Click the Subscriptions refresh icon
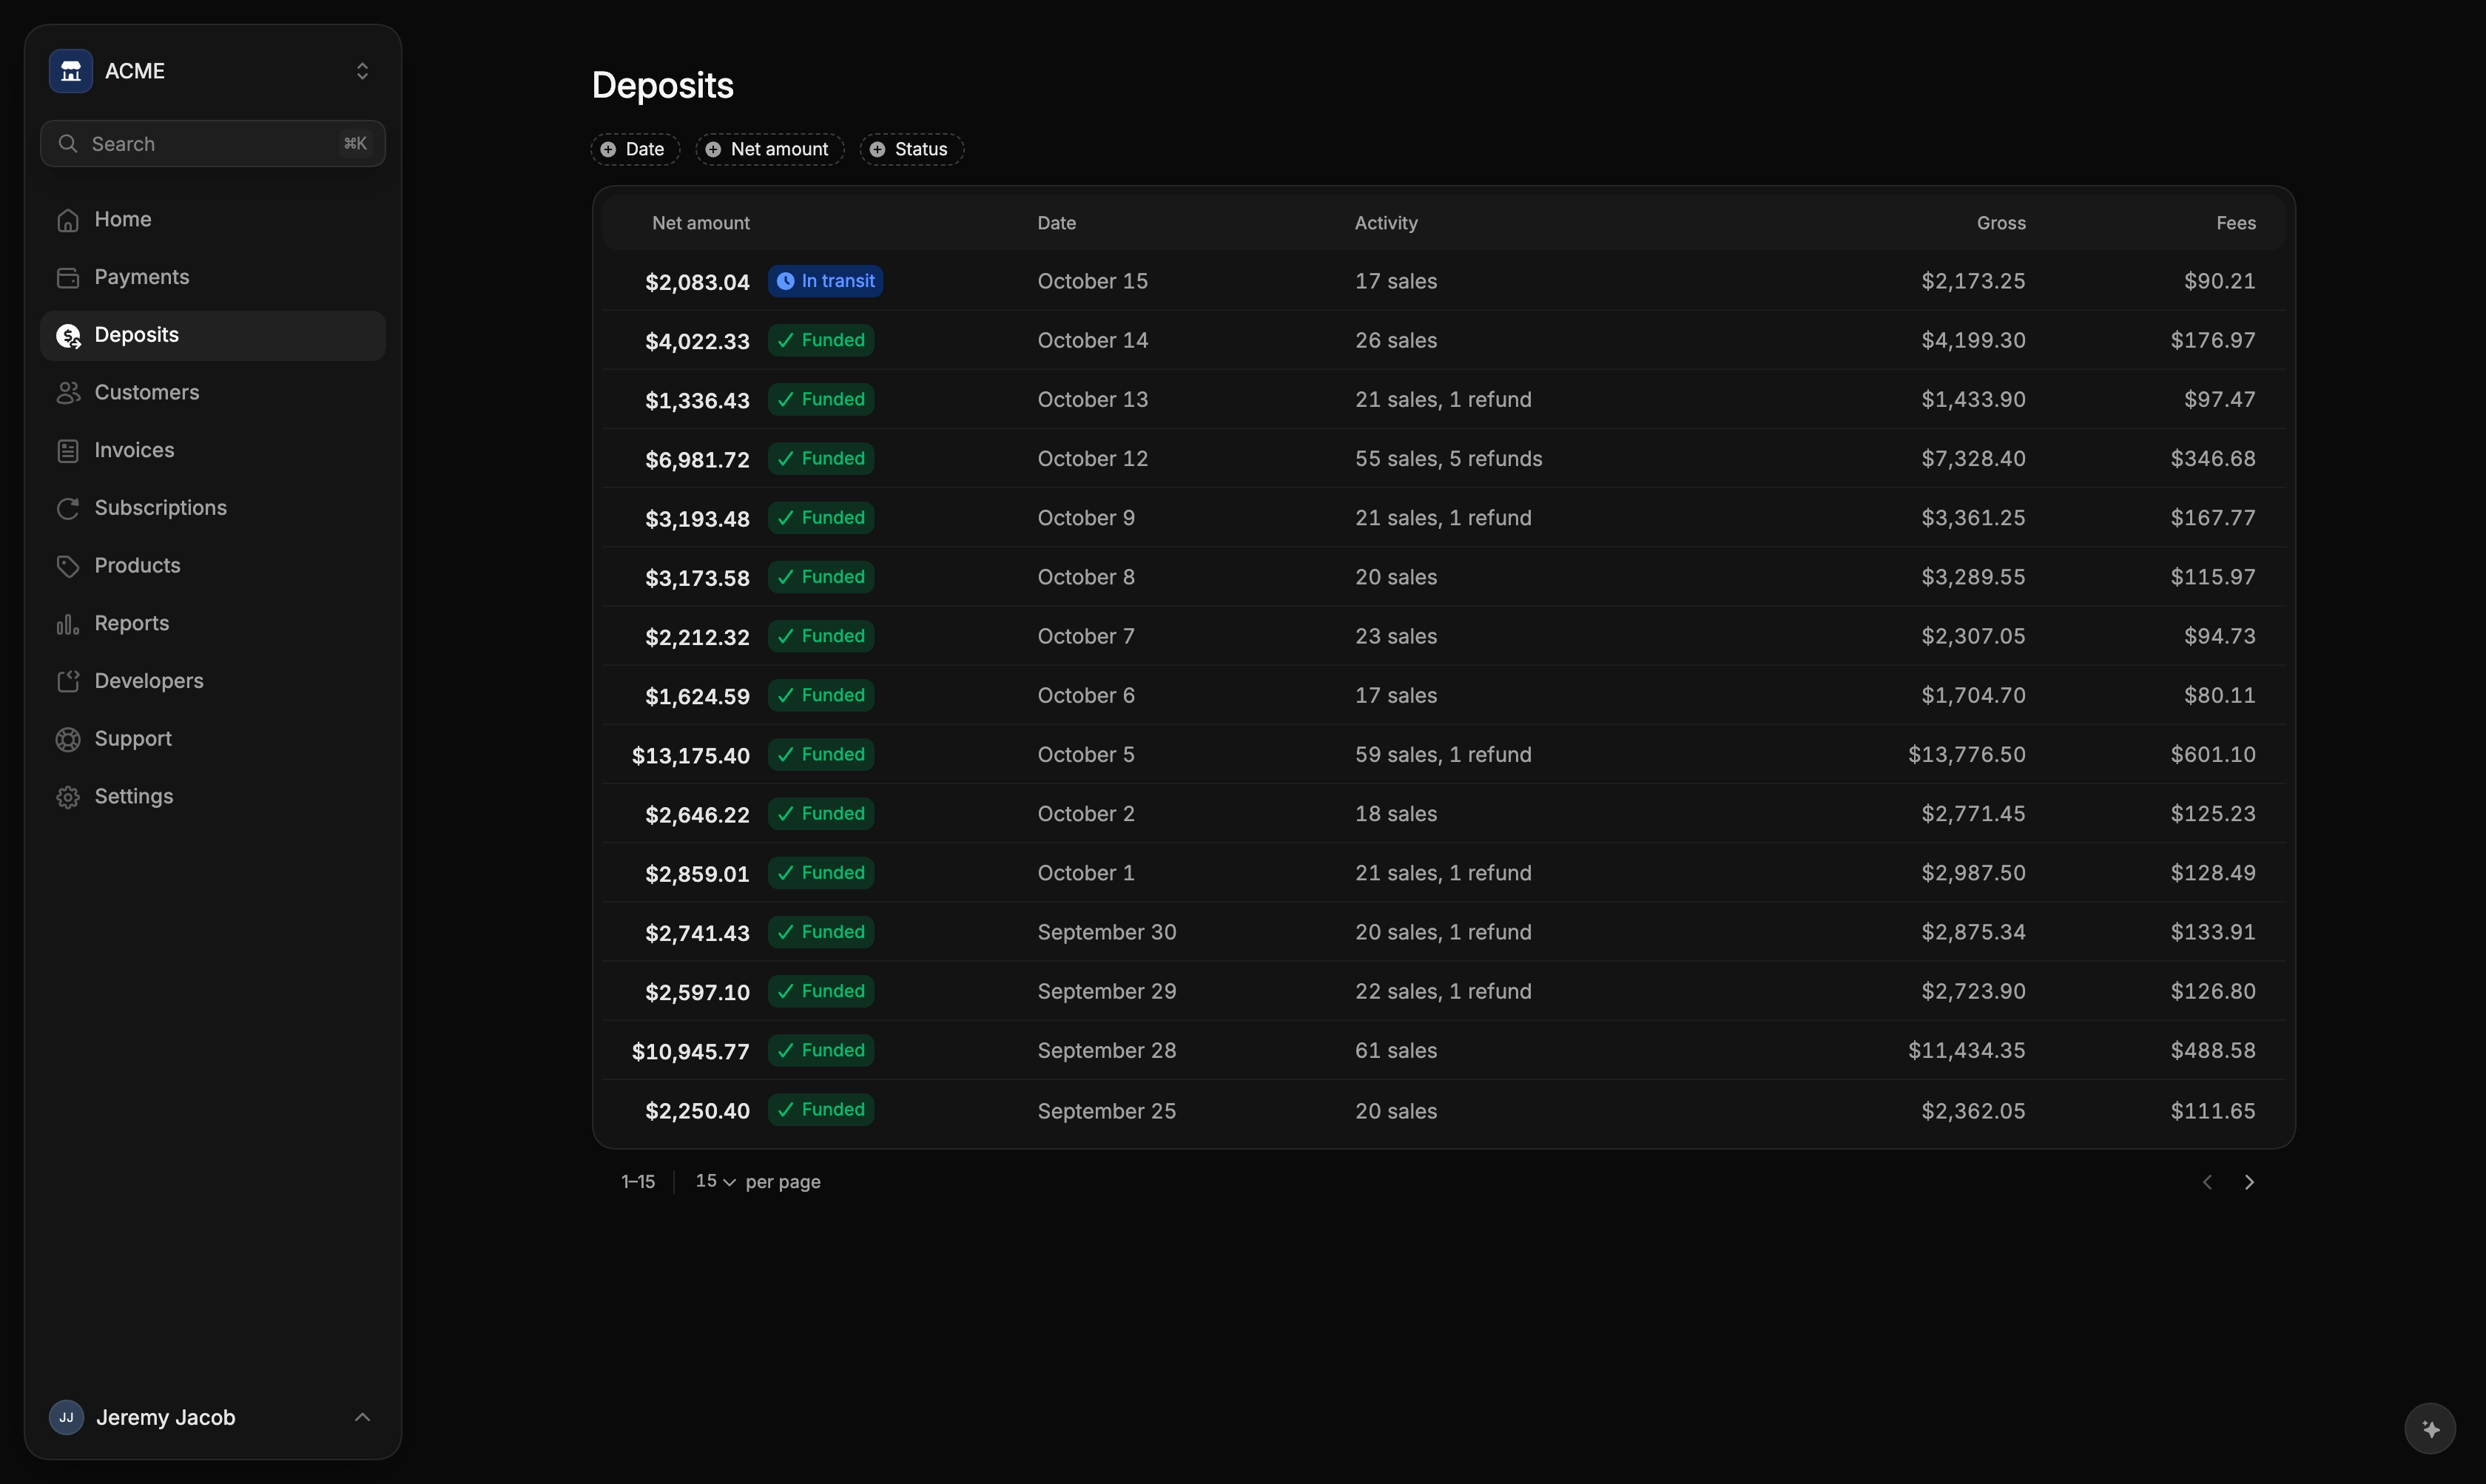This screenshot has width=2486, height=1484. [x=68, y=509]
